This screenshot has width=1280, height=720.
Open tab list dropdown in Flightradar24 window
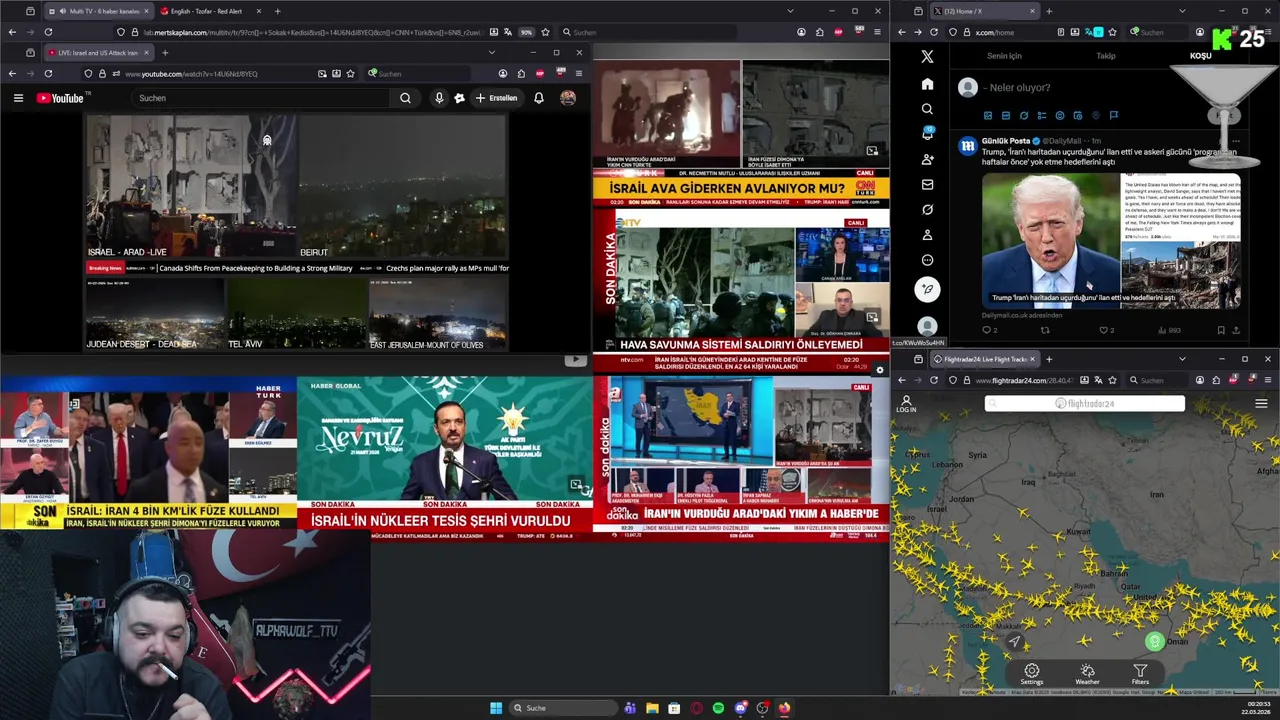1182,359
